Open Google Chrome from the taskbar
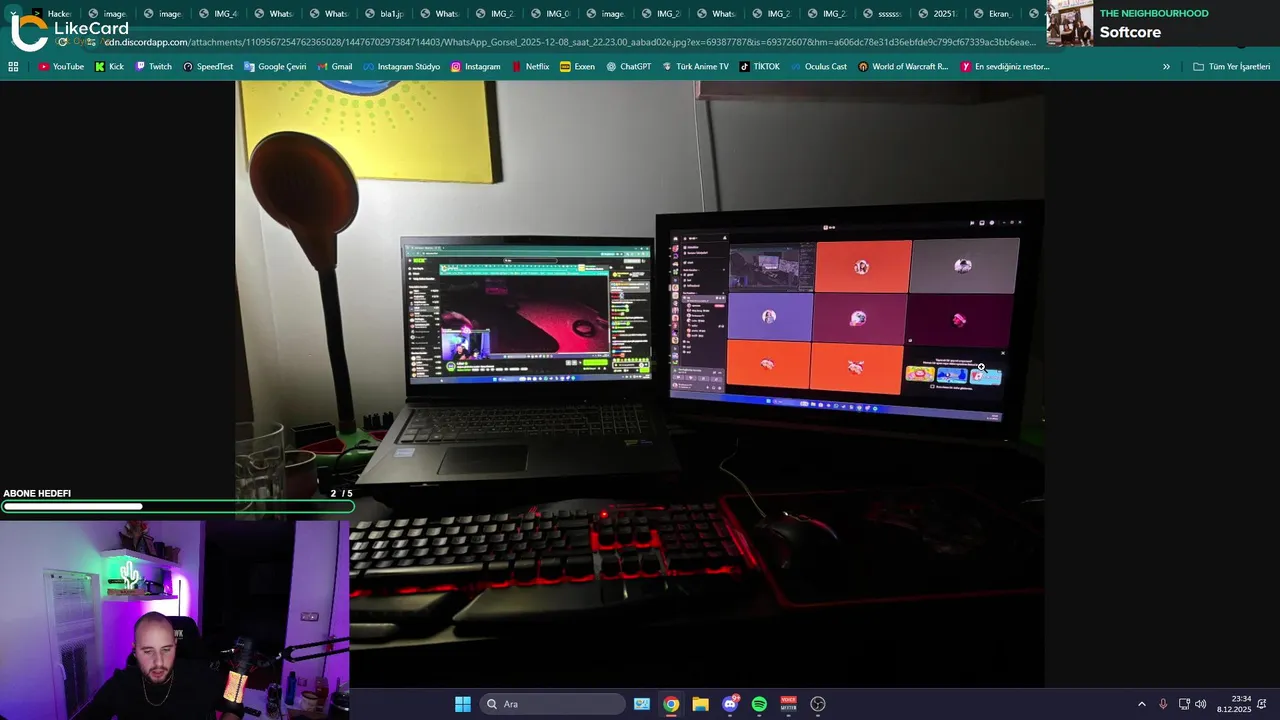 click(671, 704)
